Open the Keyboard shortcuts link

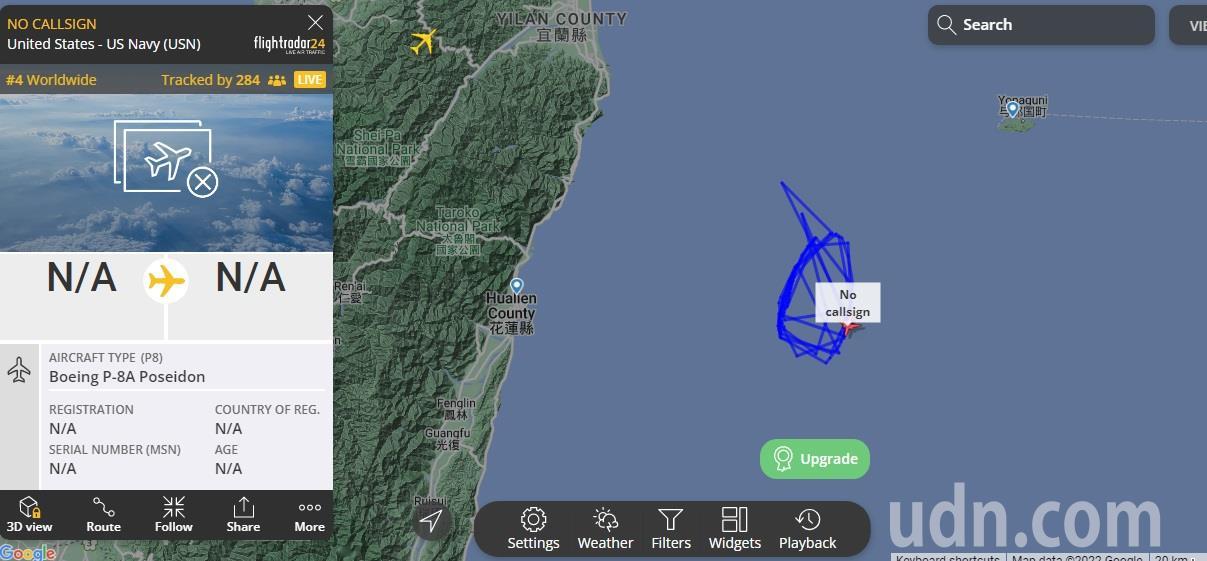pyautogui.click(x=947, y=557)
